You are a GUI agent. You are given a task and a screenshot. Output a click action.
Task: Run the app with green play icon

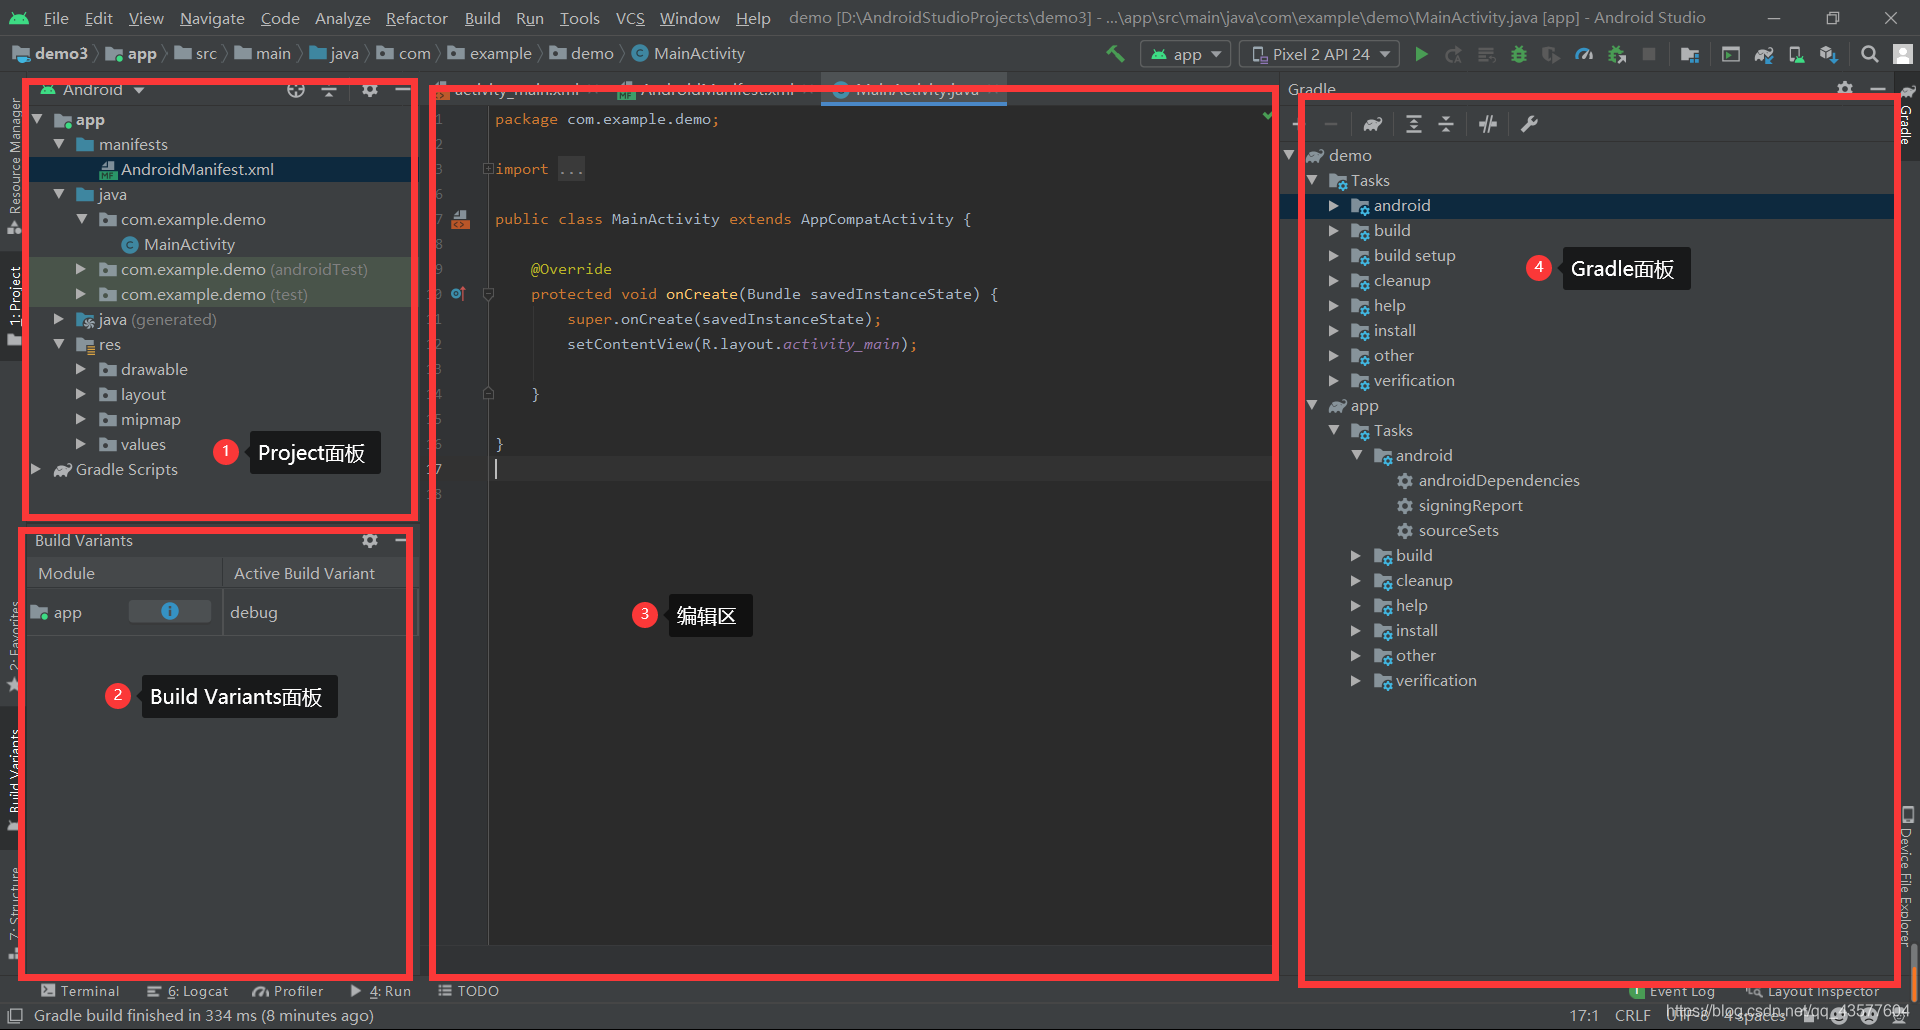tap(1421, 54)
